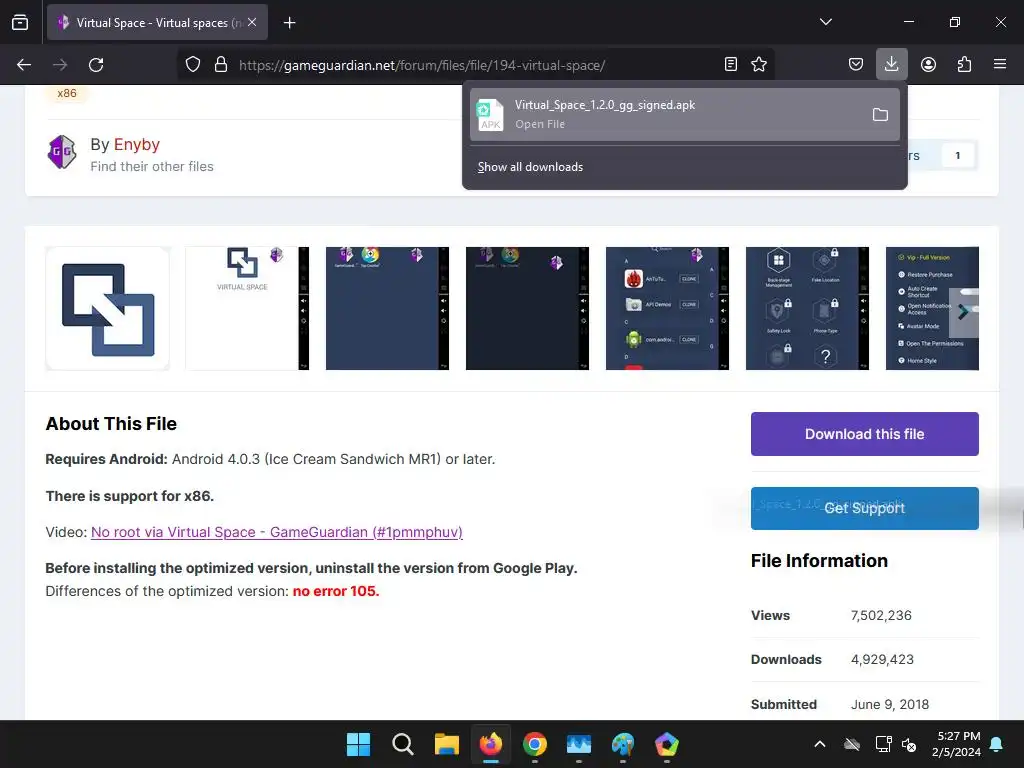
Task: Click Windows Start button
Action: [x=359, y=744]
